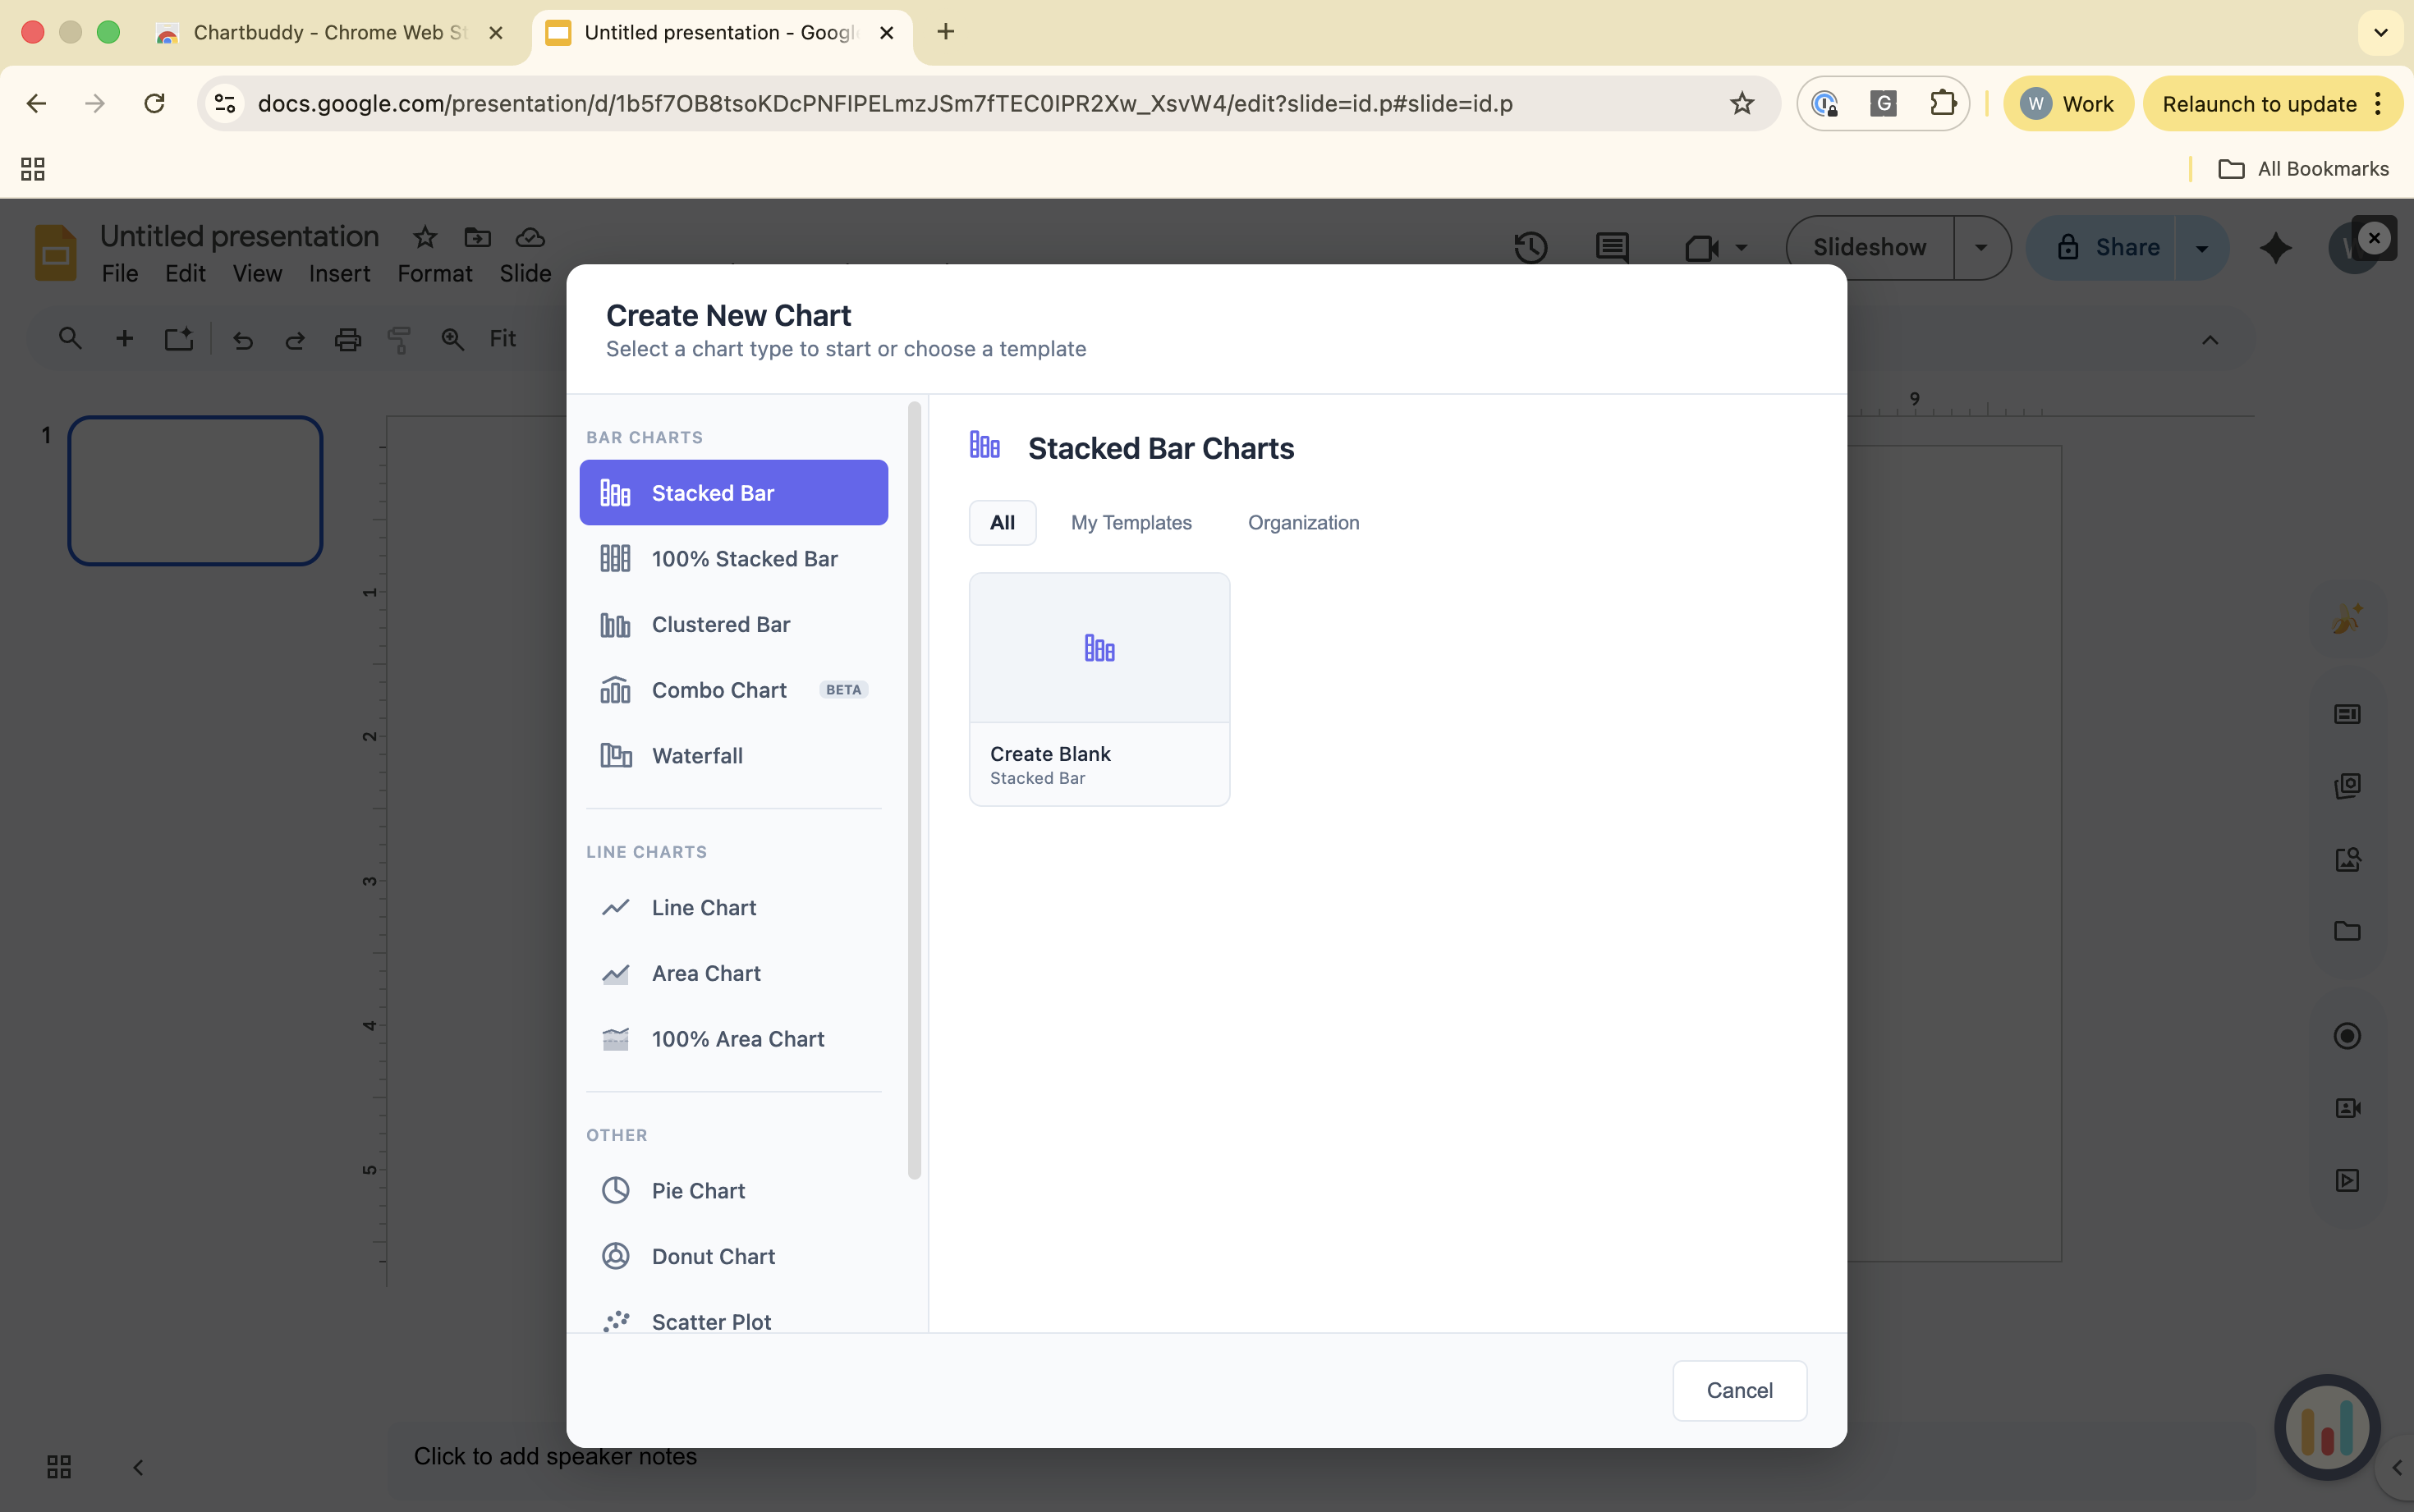The image size is (2414, 1512).
Task: Open the comments panel icon
Action: click(x=1611, y=247)
